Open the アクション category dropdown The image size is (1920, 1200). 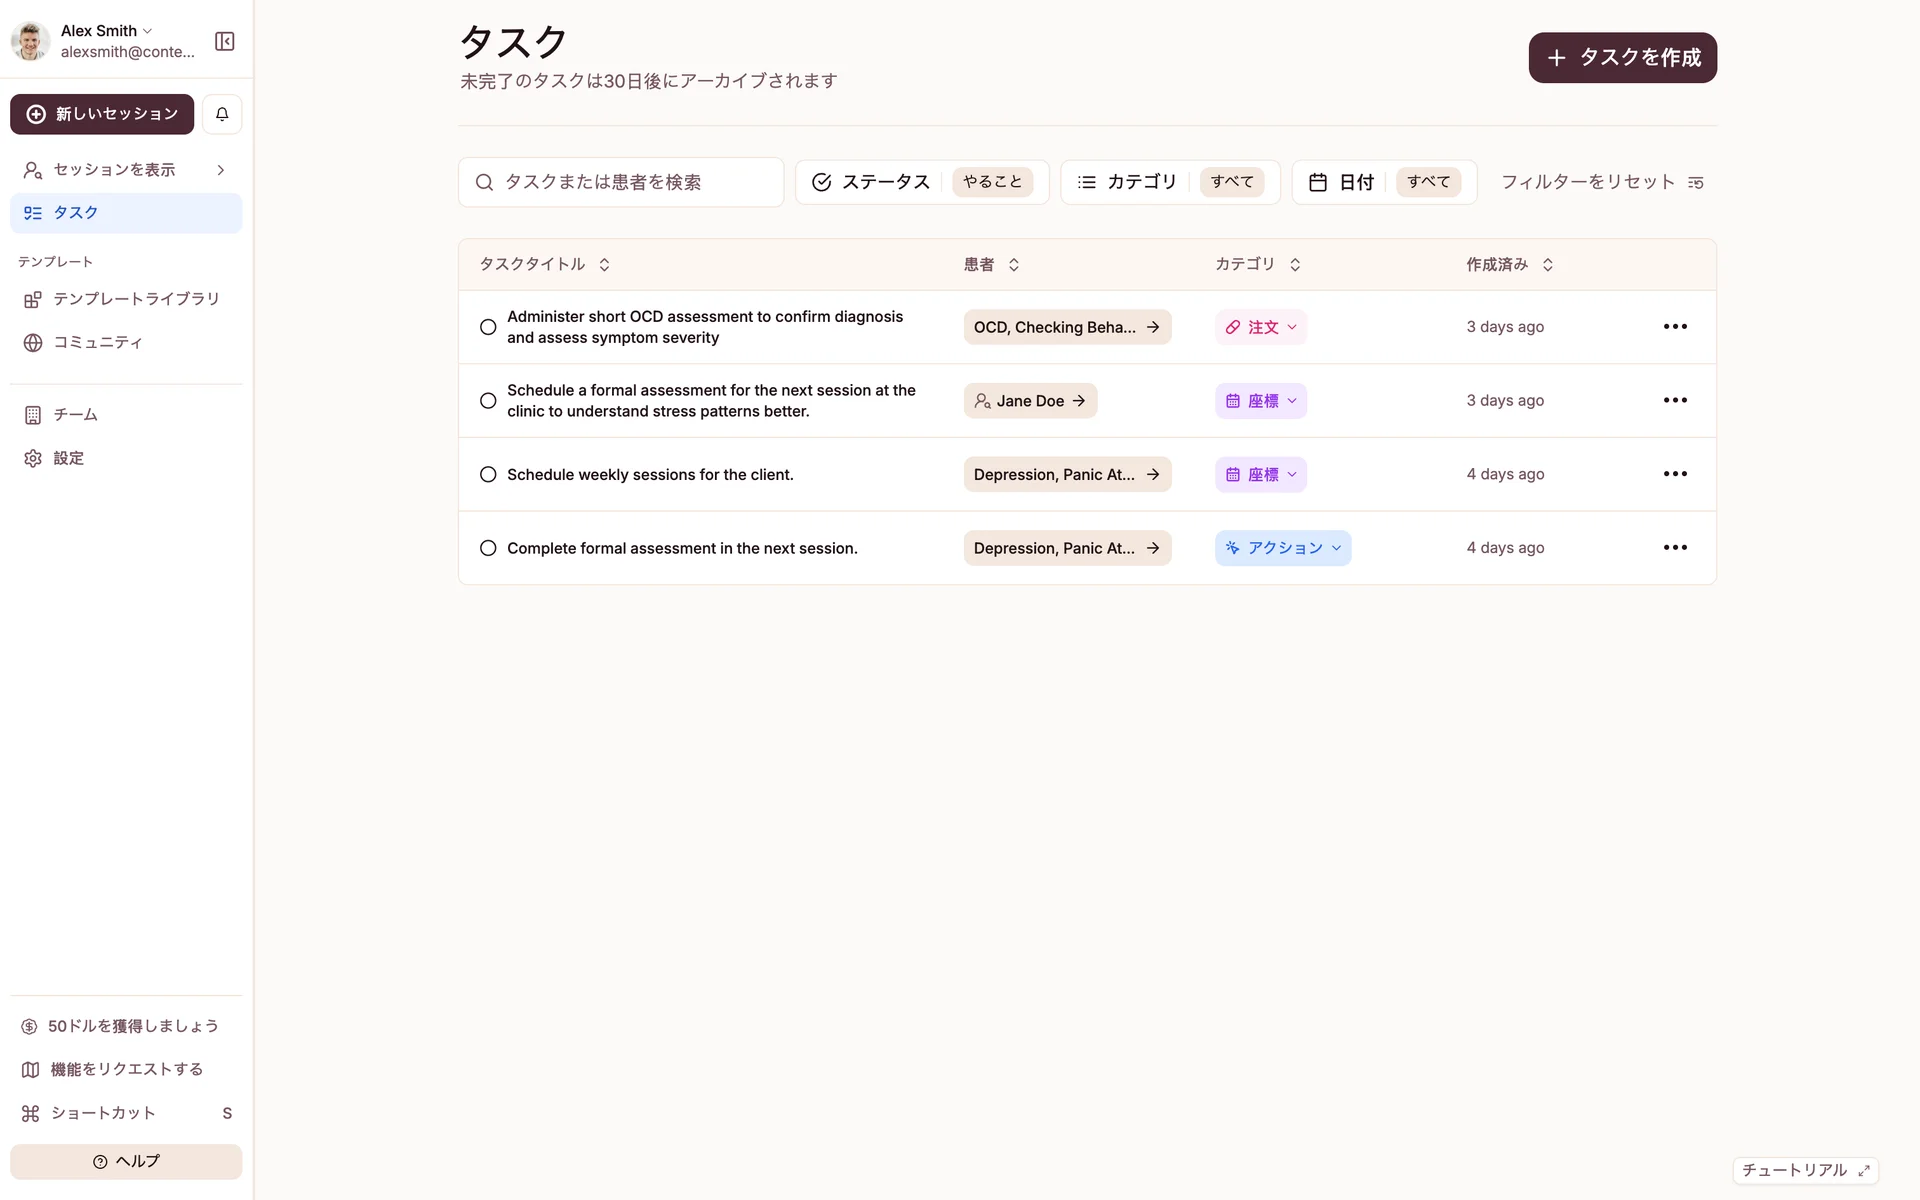(1283, 548)
